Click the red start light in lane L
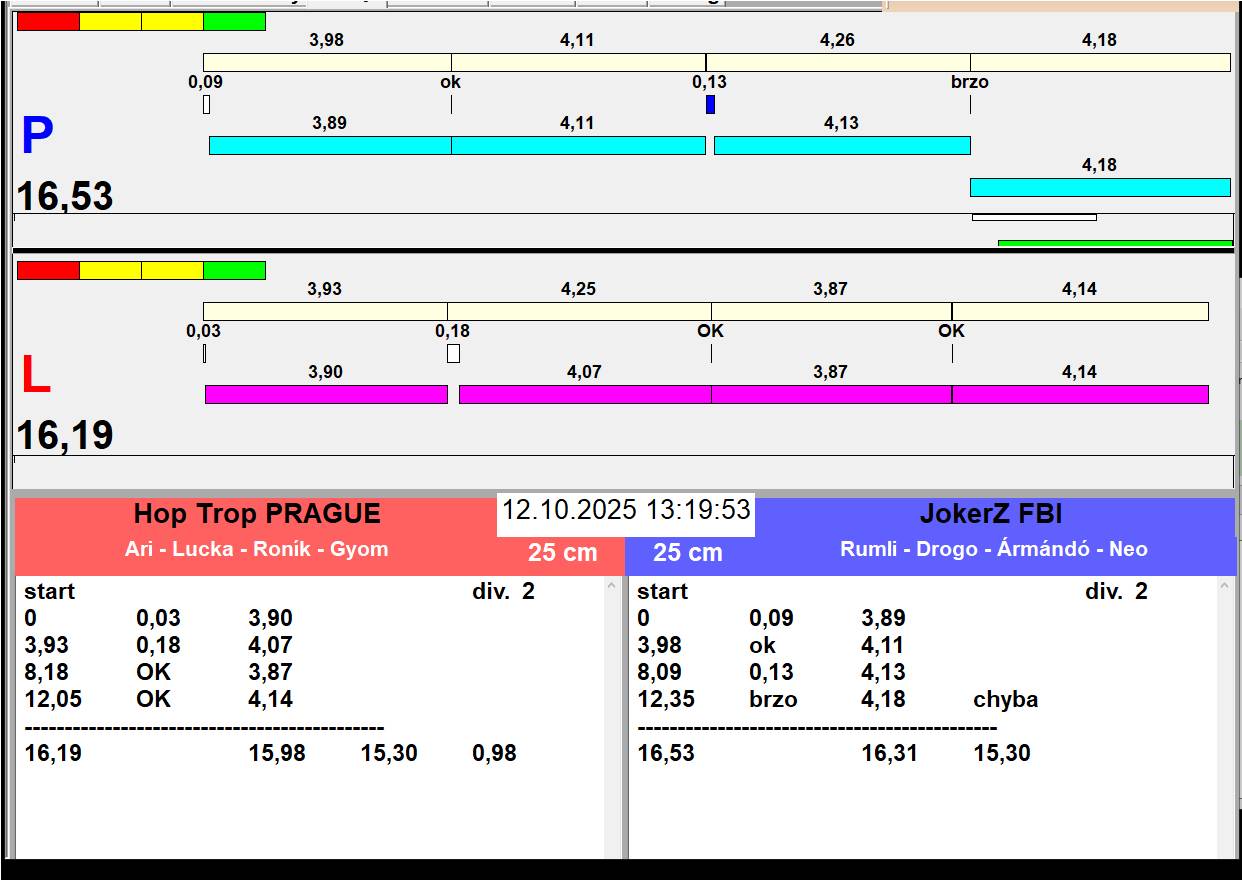The image size is (1242, 880). tap(48, 270)
